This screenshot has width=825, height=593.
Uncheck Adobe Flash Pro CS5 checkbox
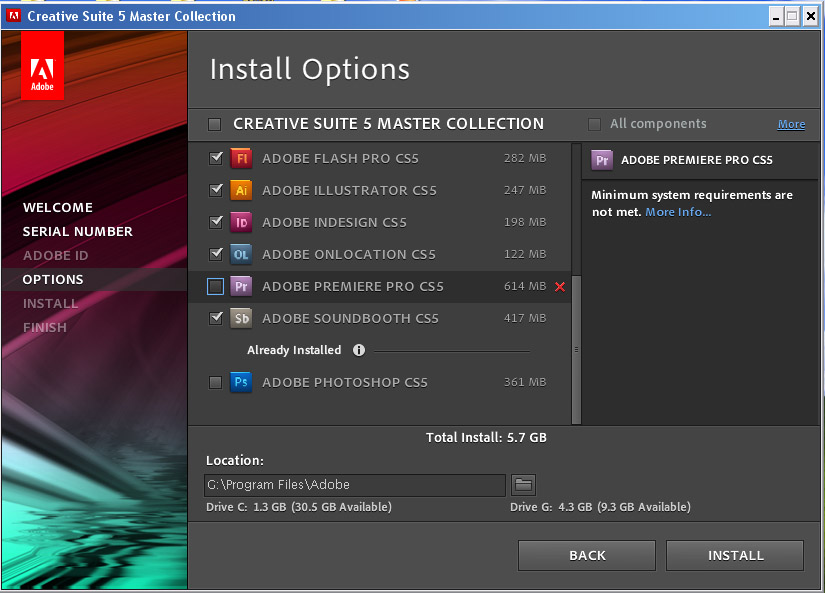216,158
